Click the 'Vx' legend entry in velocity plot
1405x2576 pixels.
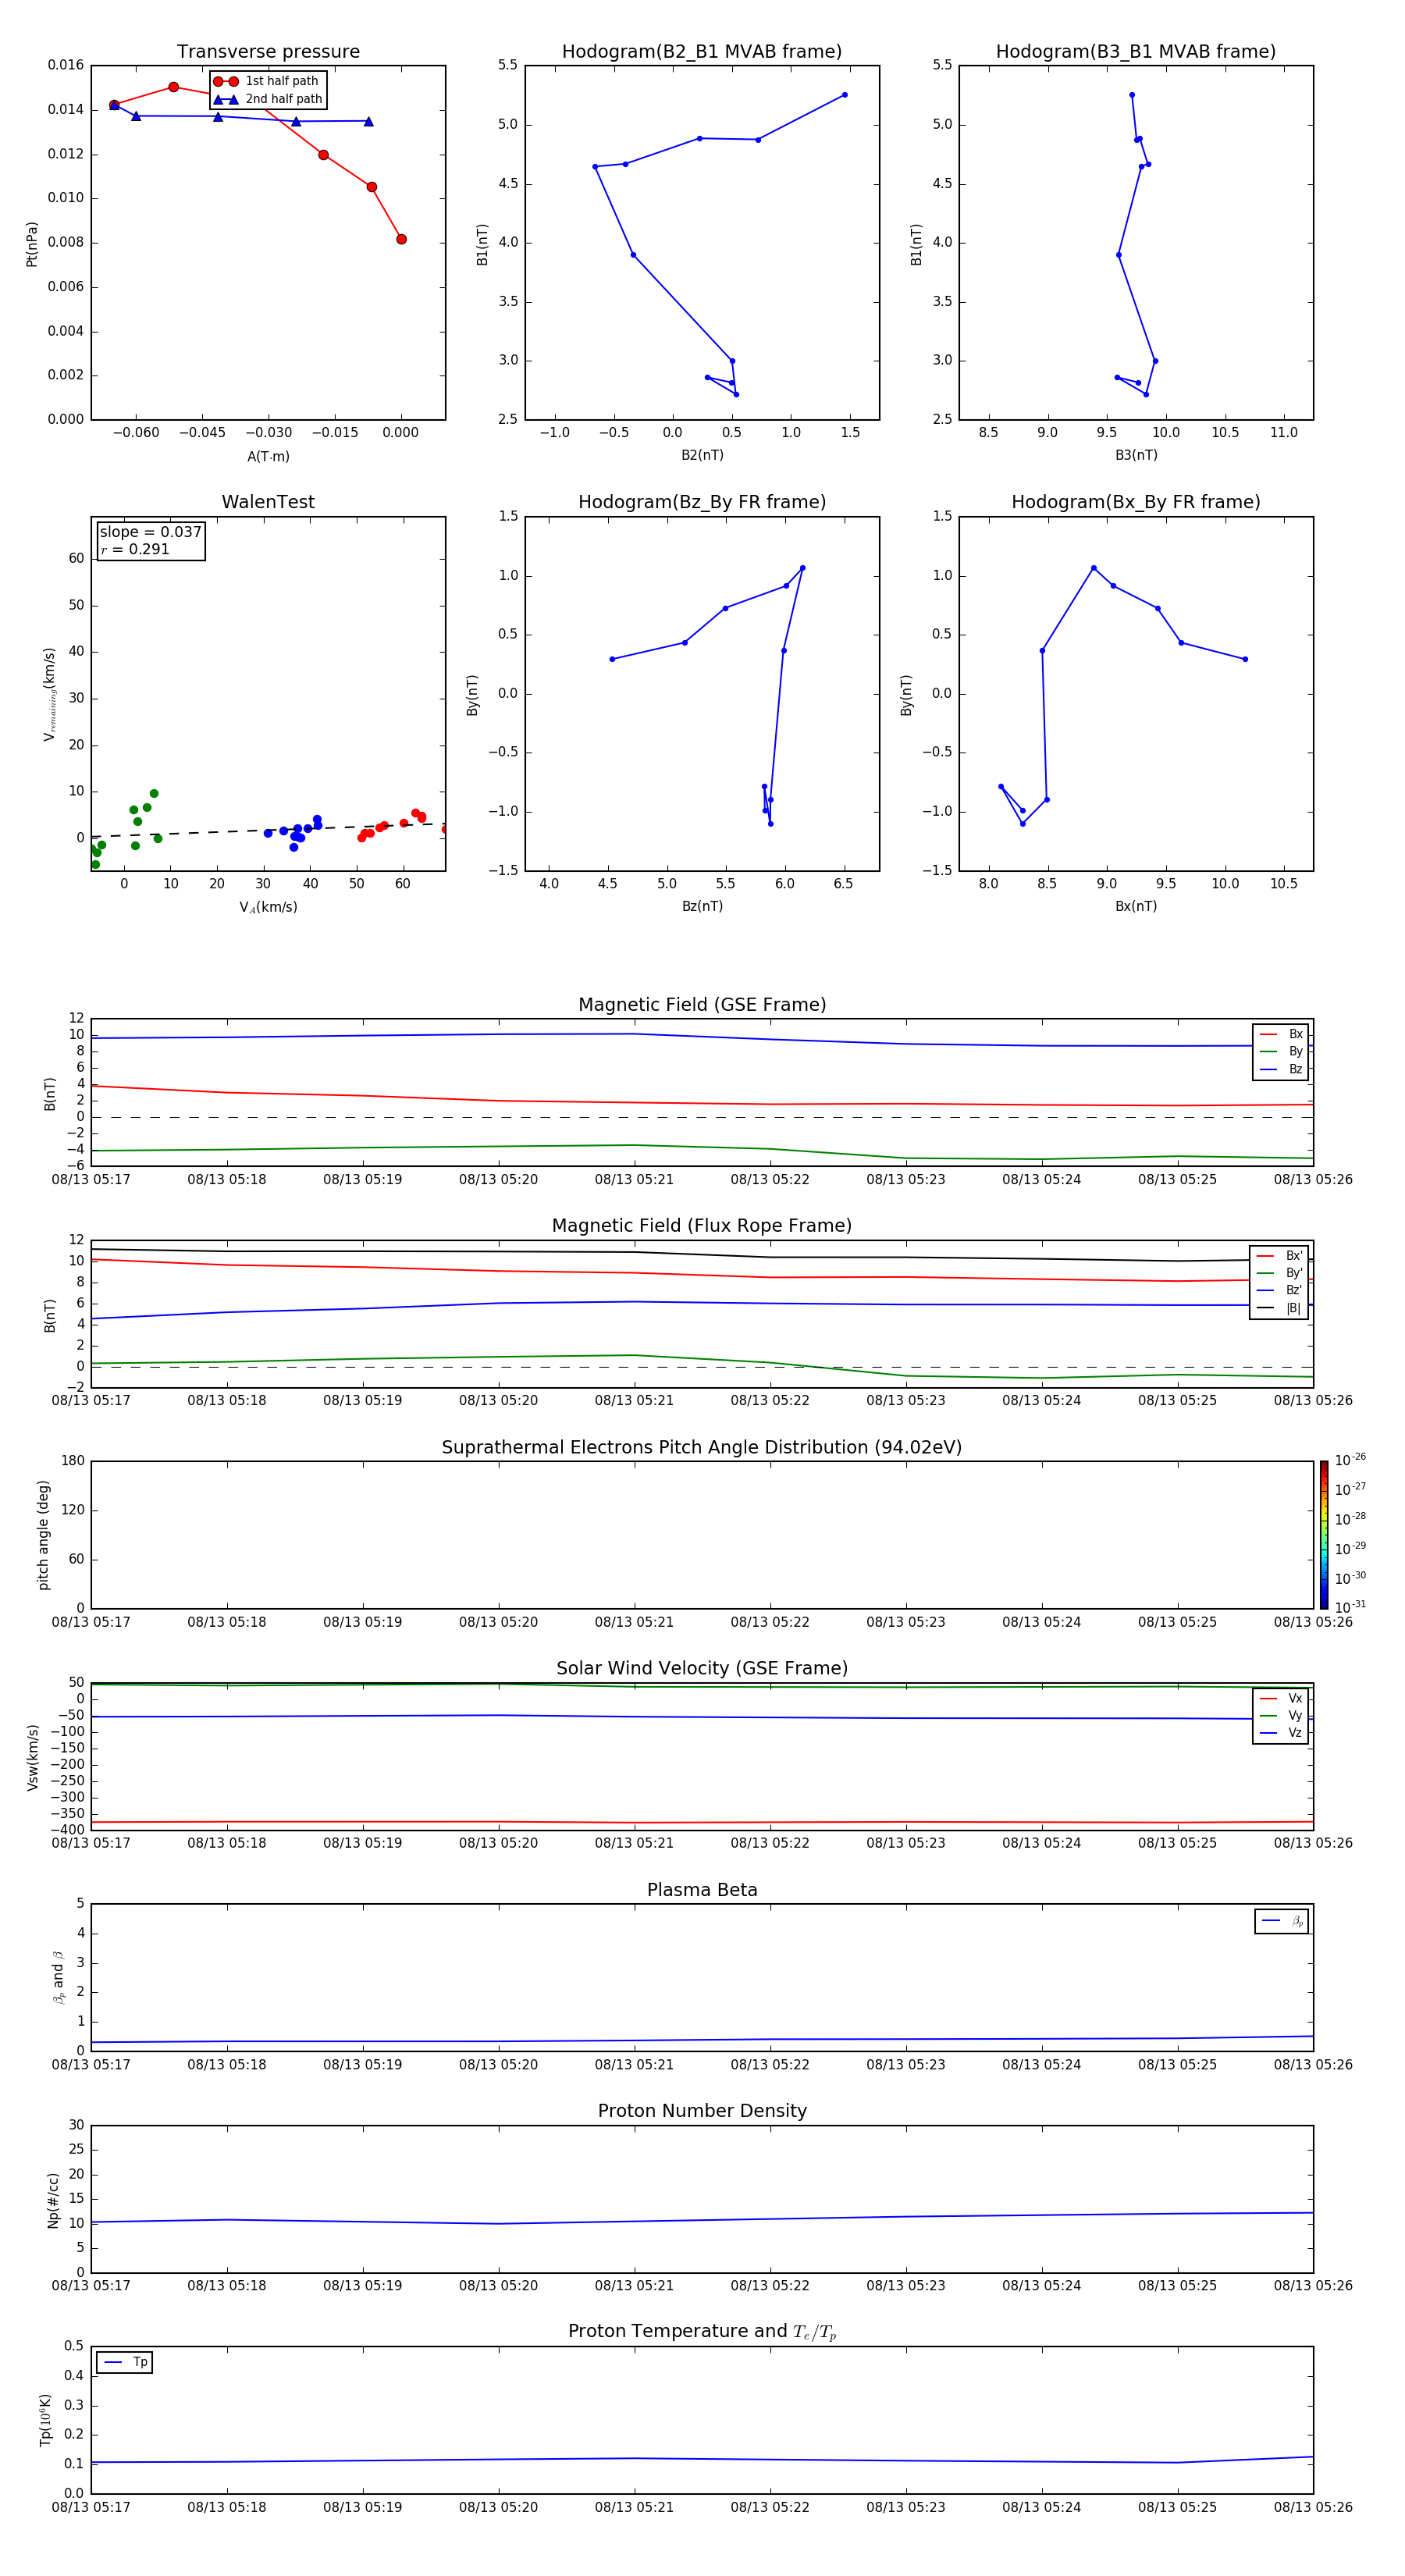(1281, 1698)
